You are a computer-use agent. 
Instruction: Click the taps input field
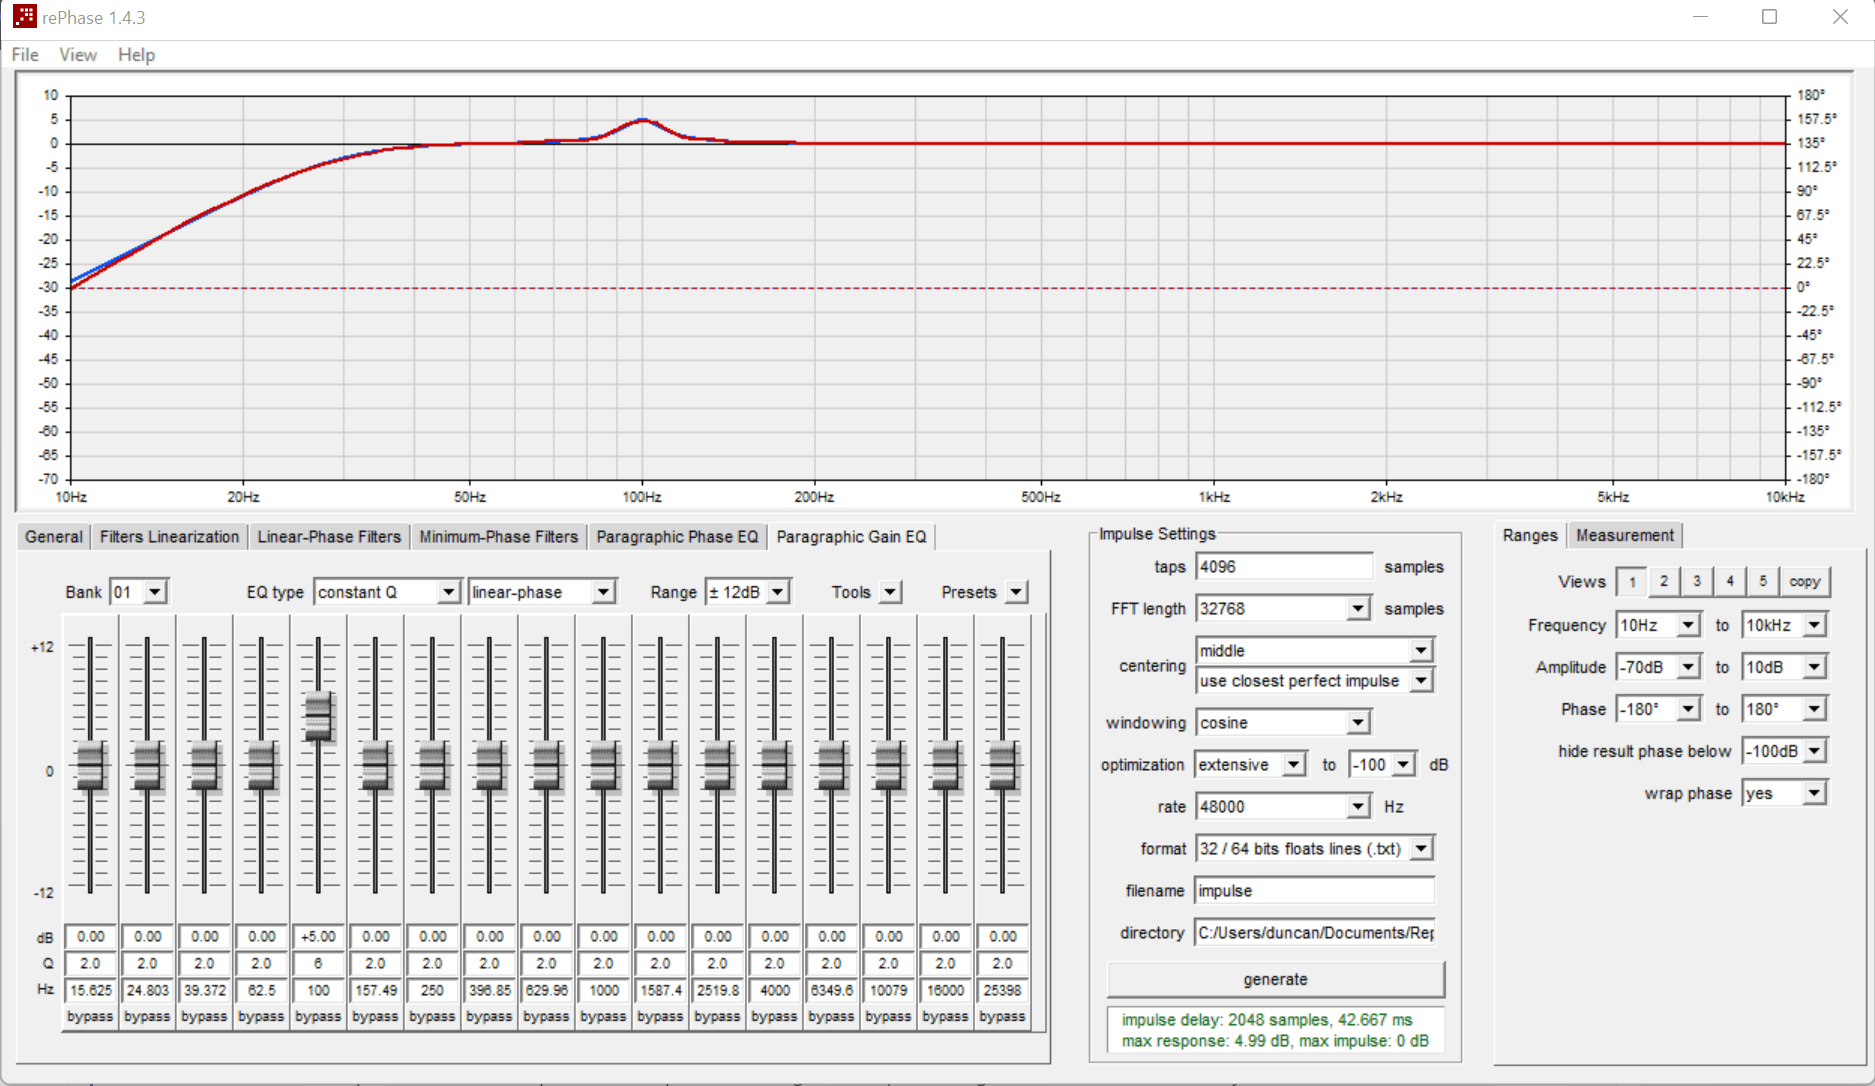click(1284, 566)
